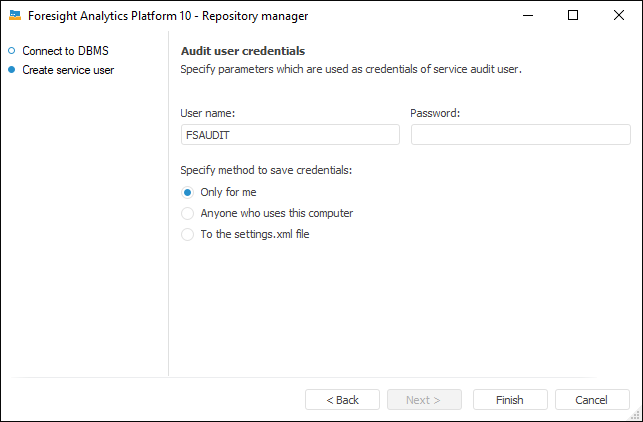Choose "Anyone who uses this computer" option

pyautogui.click(x=187, y=213)
